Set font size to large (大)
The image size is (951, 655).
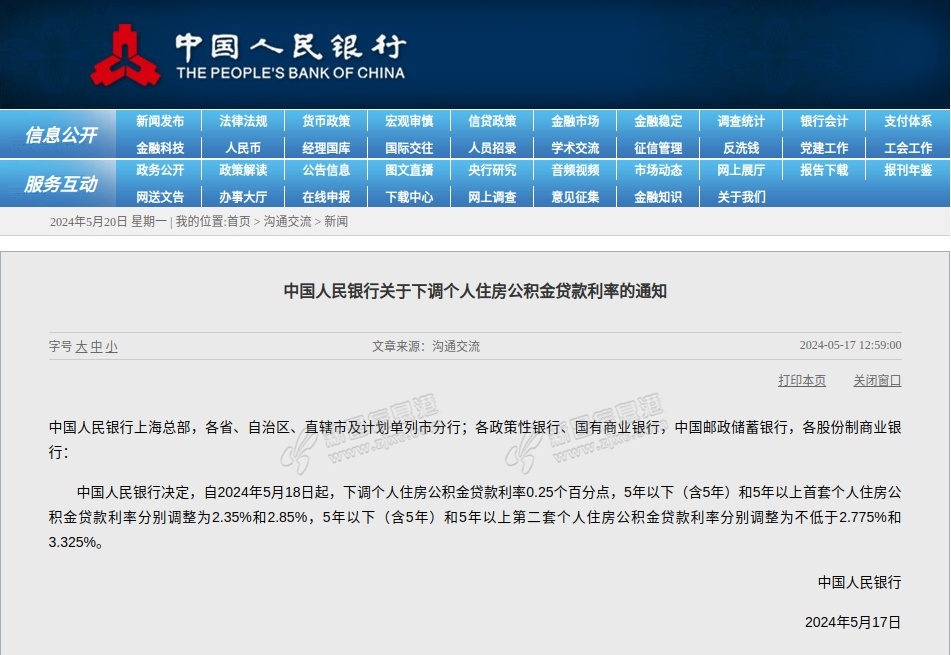pyautogui.click(x=82, y=347)
